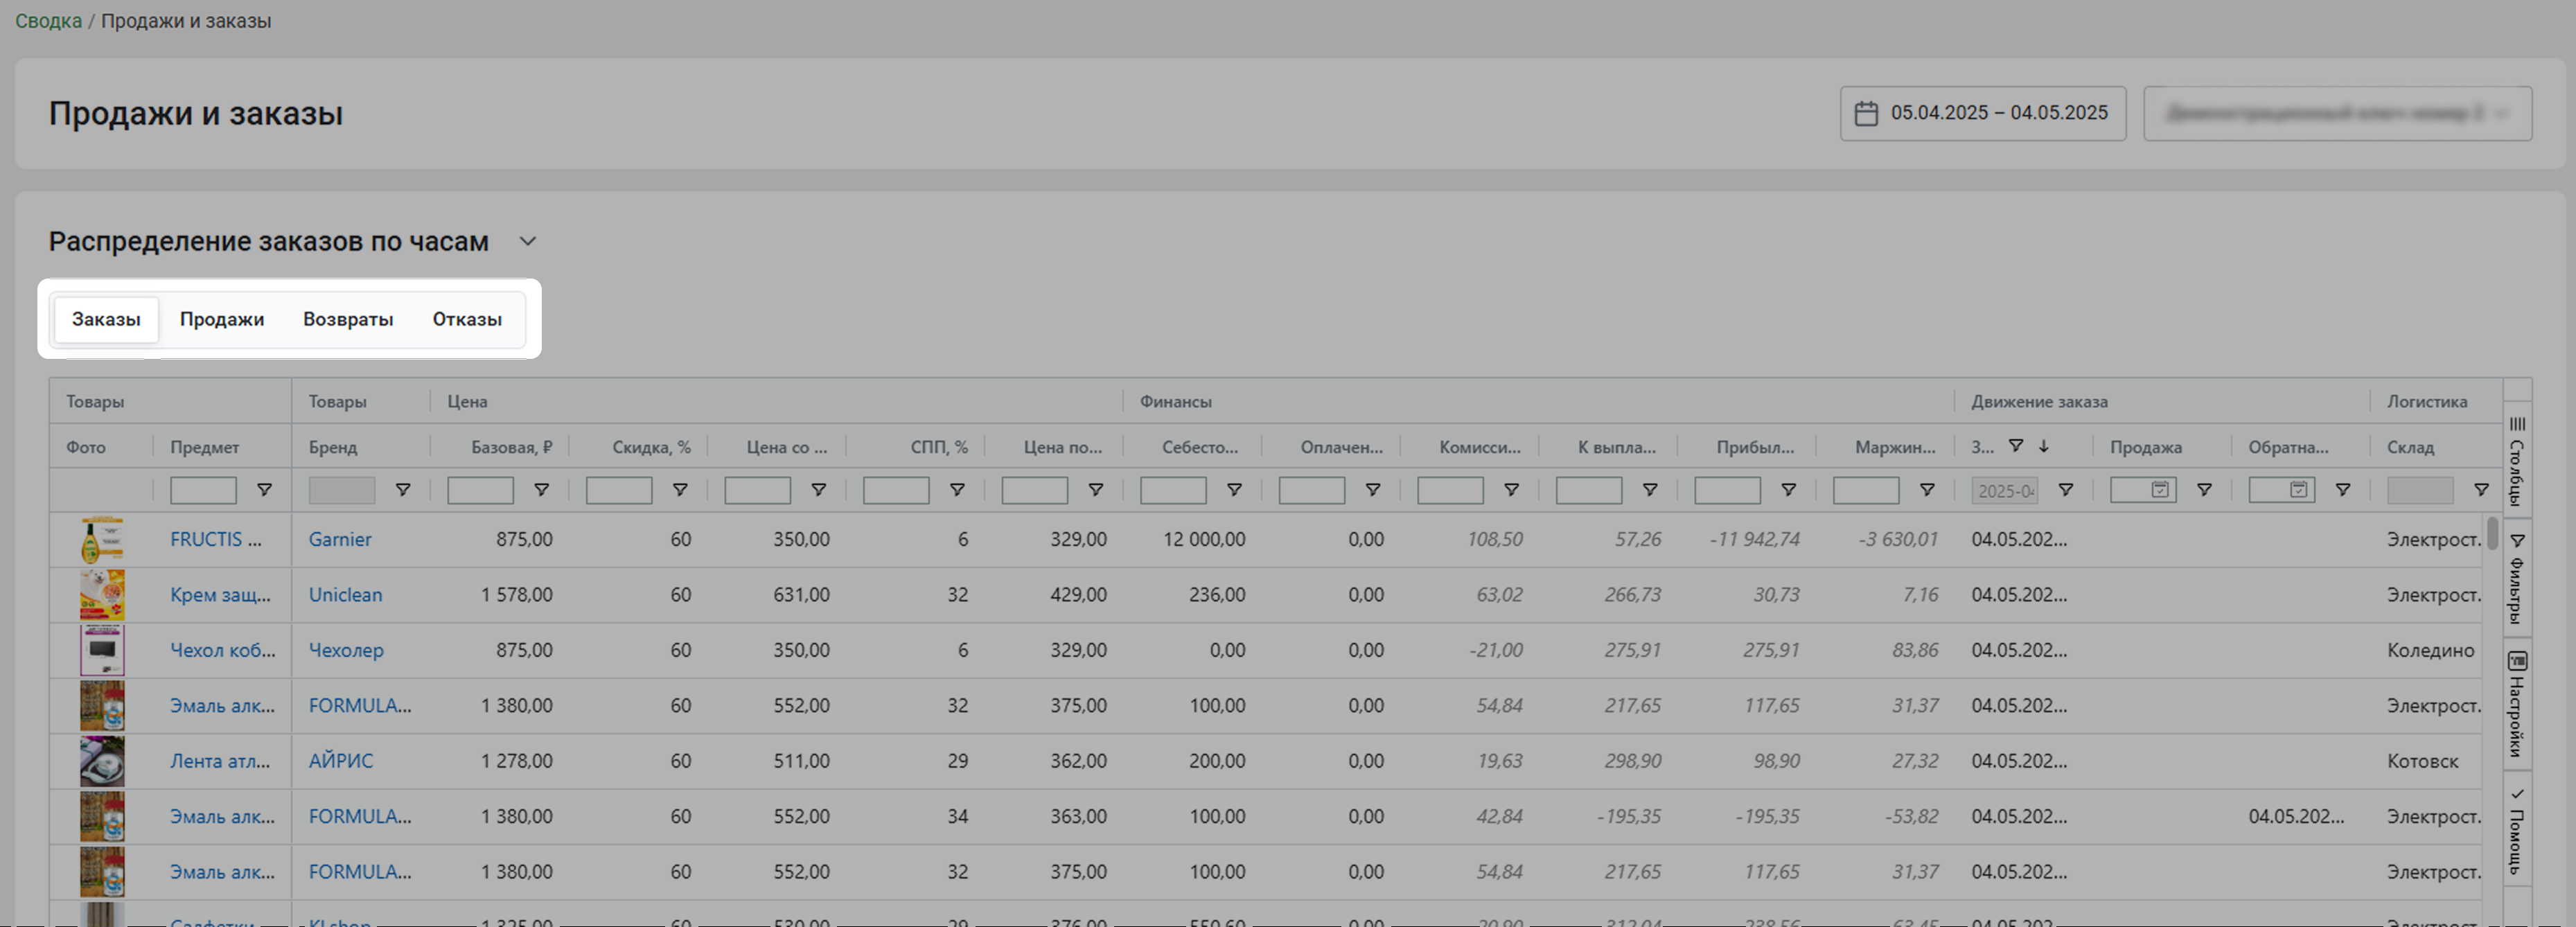
Task: Switch to the Продажи tab
Action: (x=222, y=320)
